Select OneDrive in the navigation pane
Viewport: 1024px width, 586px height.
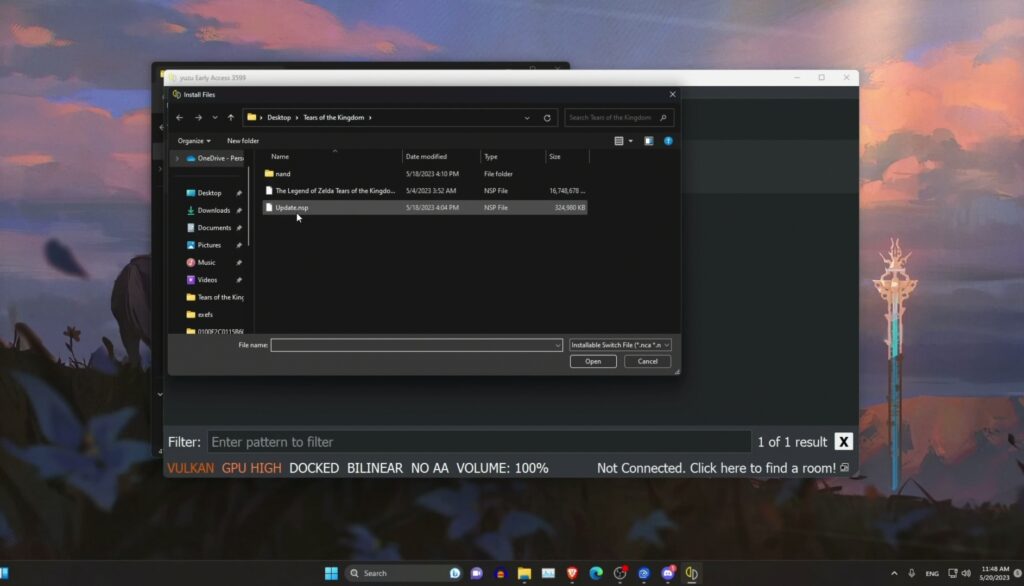[215, 158]
